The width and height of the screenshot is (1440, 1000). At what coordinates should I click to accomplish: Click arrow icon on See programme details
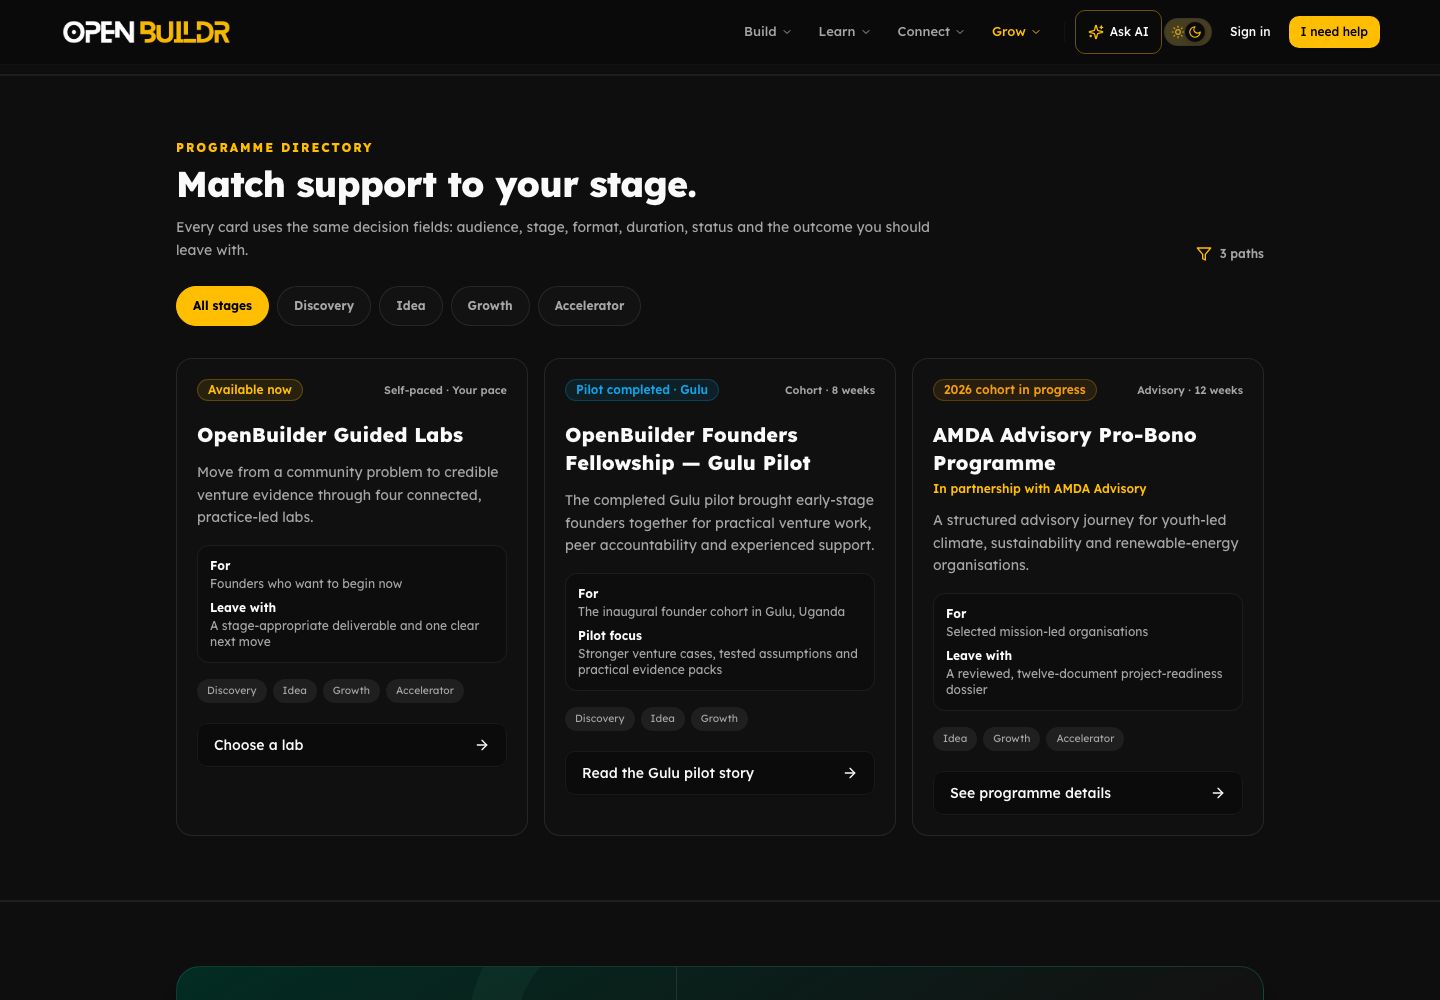(x=1218, y=793)
